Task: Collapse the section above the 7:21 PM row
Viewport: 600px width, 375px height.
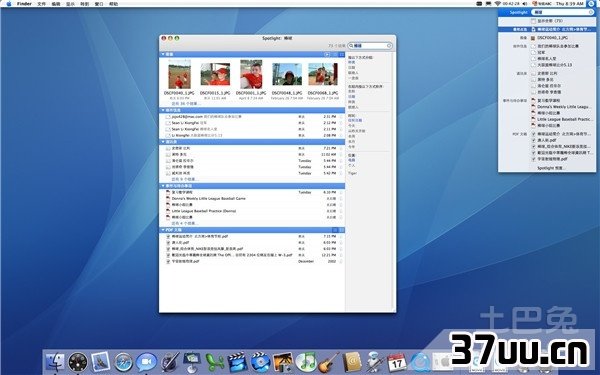Action: pos(163,142)
